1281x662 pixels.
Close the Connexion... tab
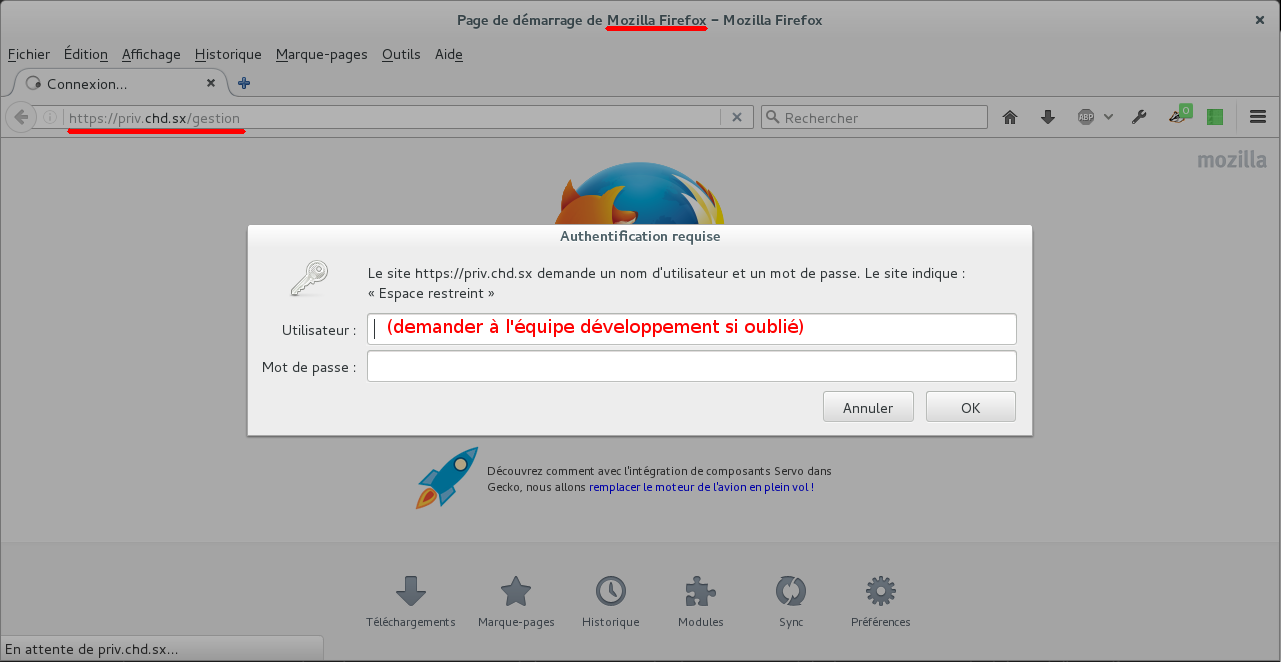tap(211, 83)
